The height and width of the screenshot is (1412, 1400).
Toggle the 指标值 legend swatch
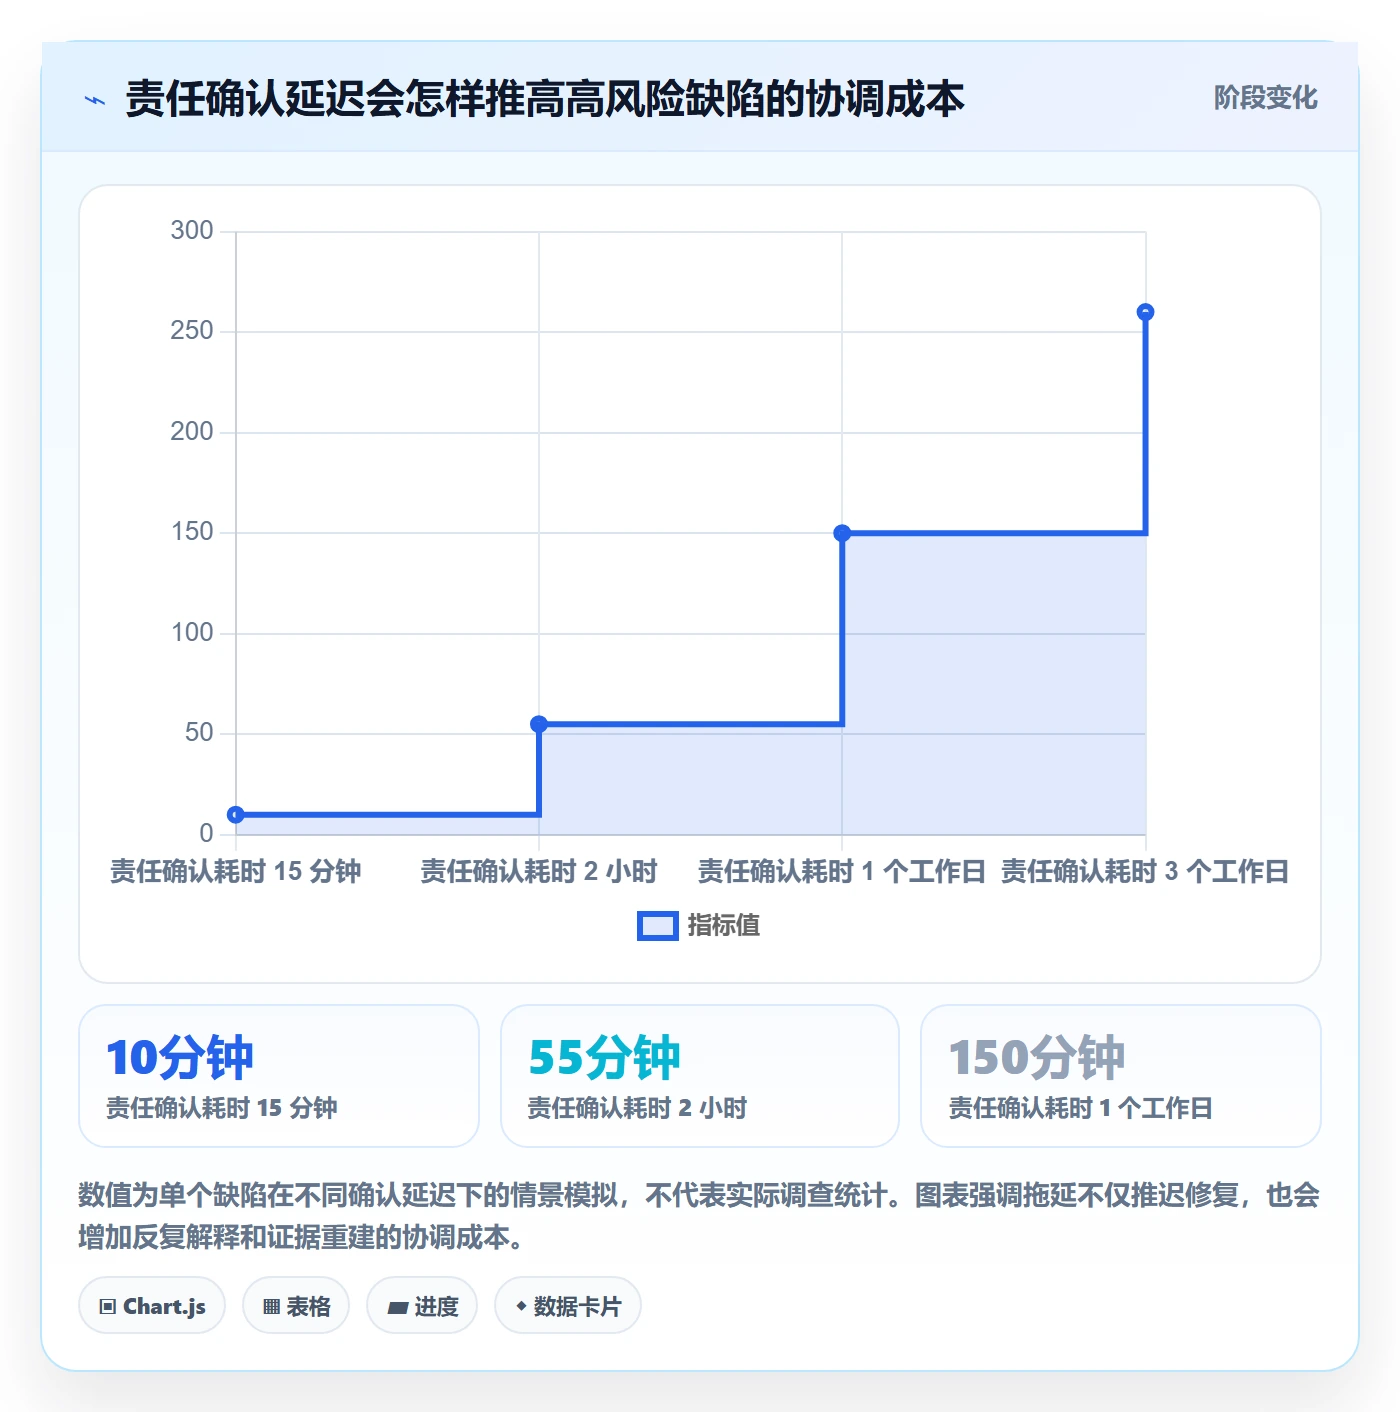[x=658, y=926]
